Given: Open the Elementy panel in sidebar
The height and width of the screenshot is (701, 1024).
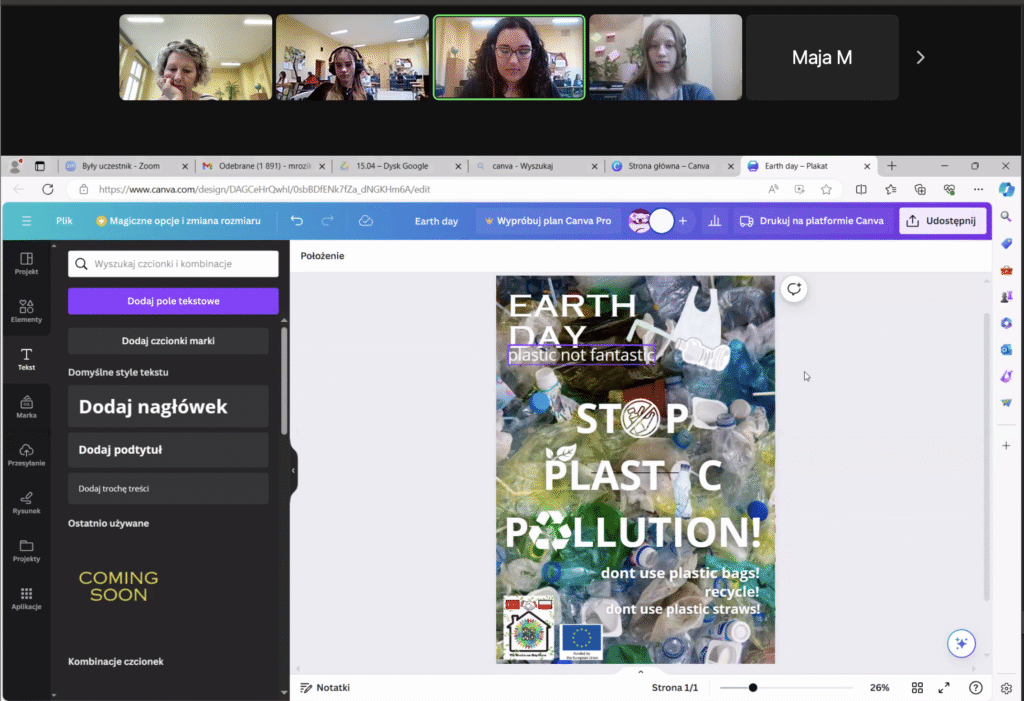Looking at the screenshot, I should 26,310.
